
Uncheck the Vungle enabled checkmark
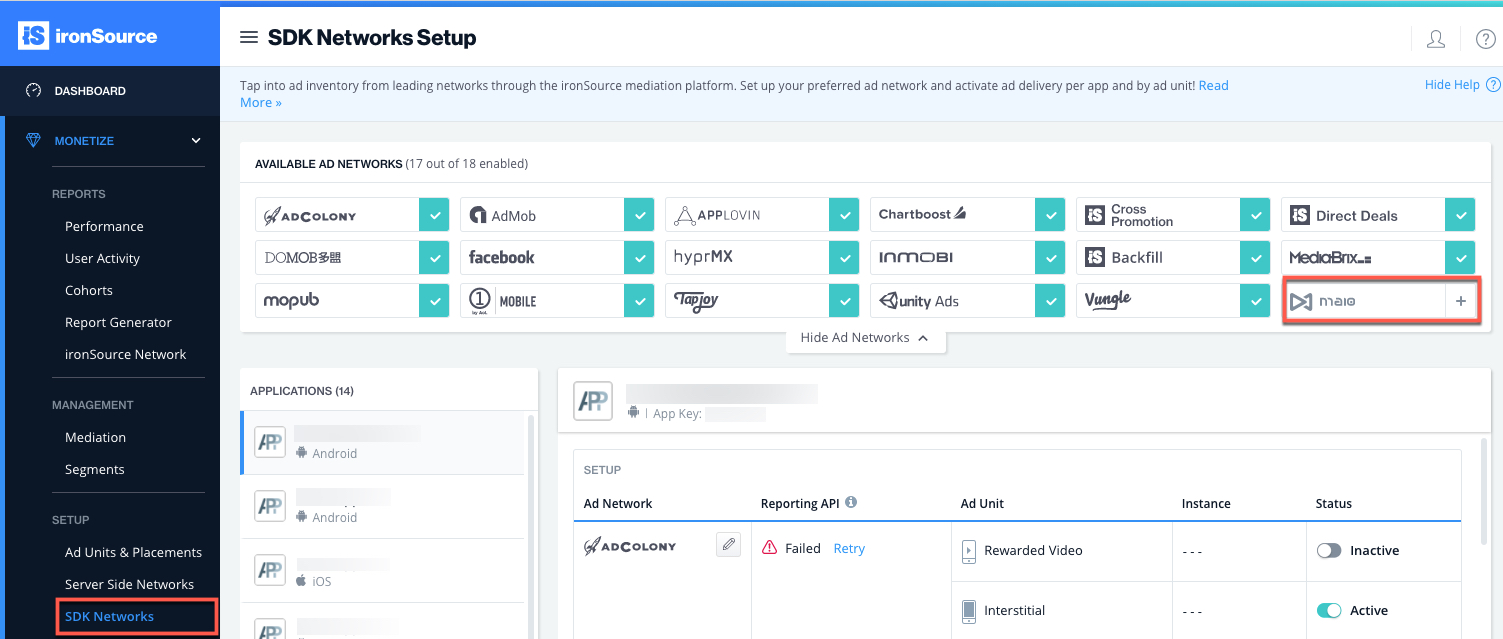(1255, 300)
